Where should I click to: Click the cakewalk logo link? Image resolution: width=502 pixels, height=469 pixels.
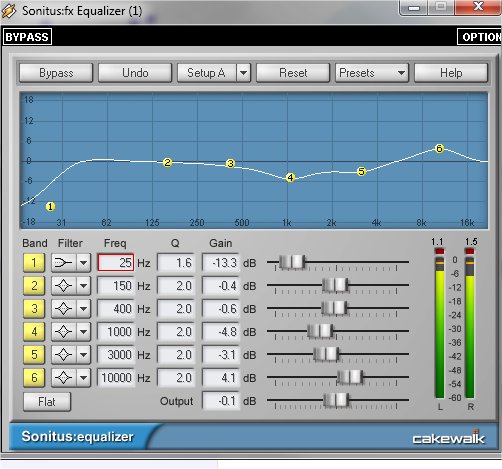tap(448, 438)
